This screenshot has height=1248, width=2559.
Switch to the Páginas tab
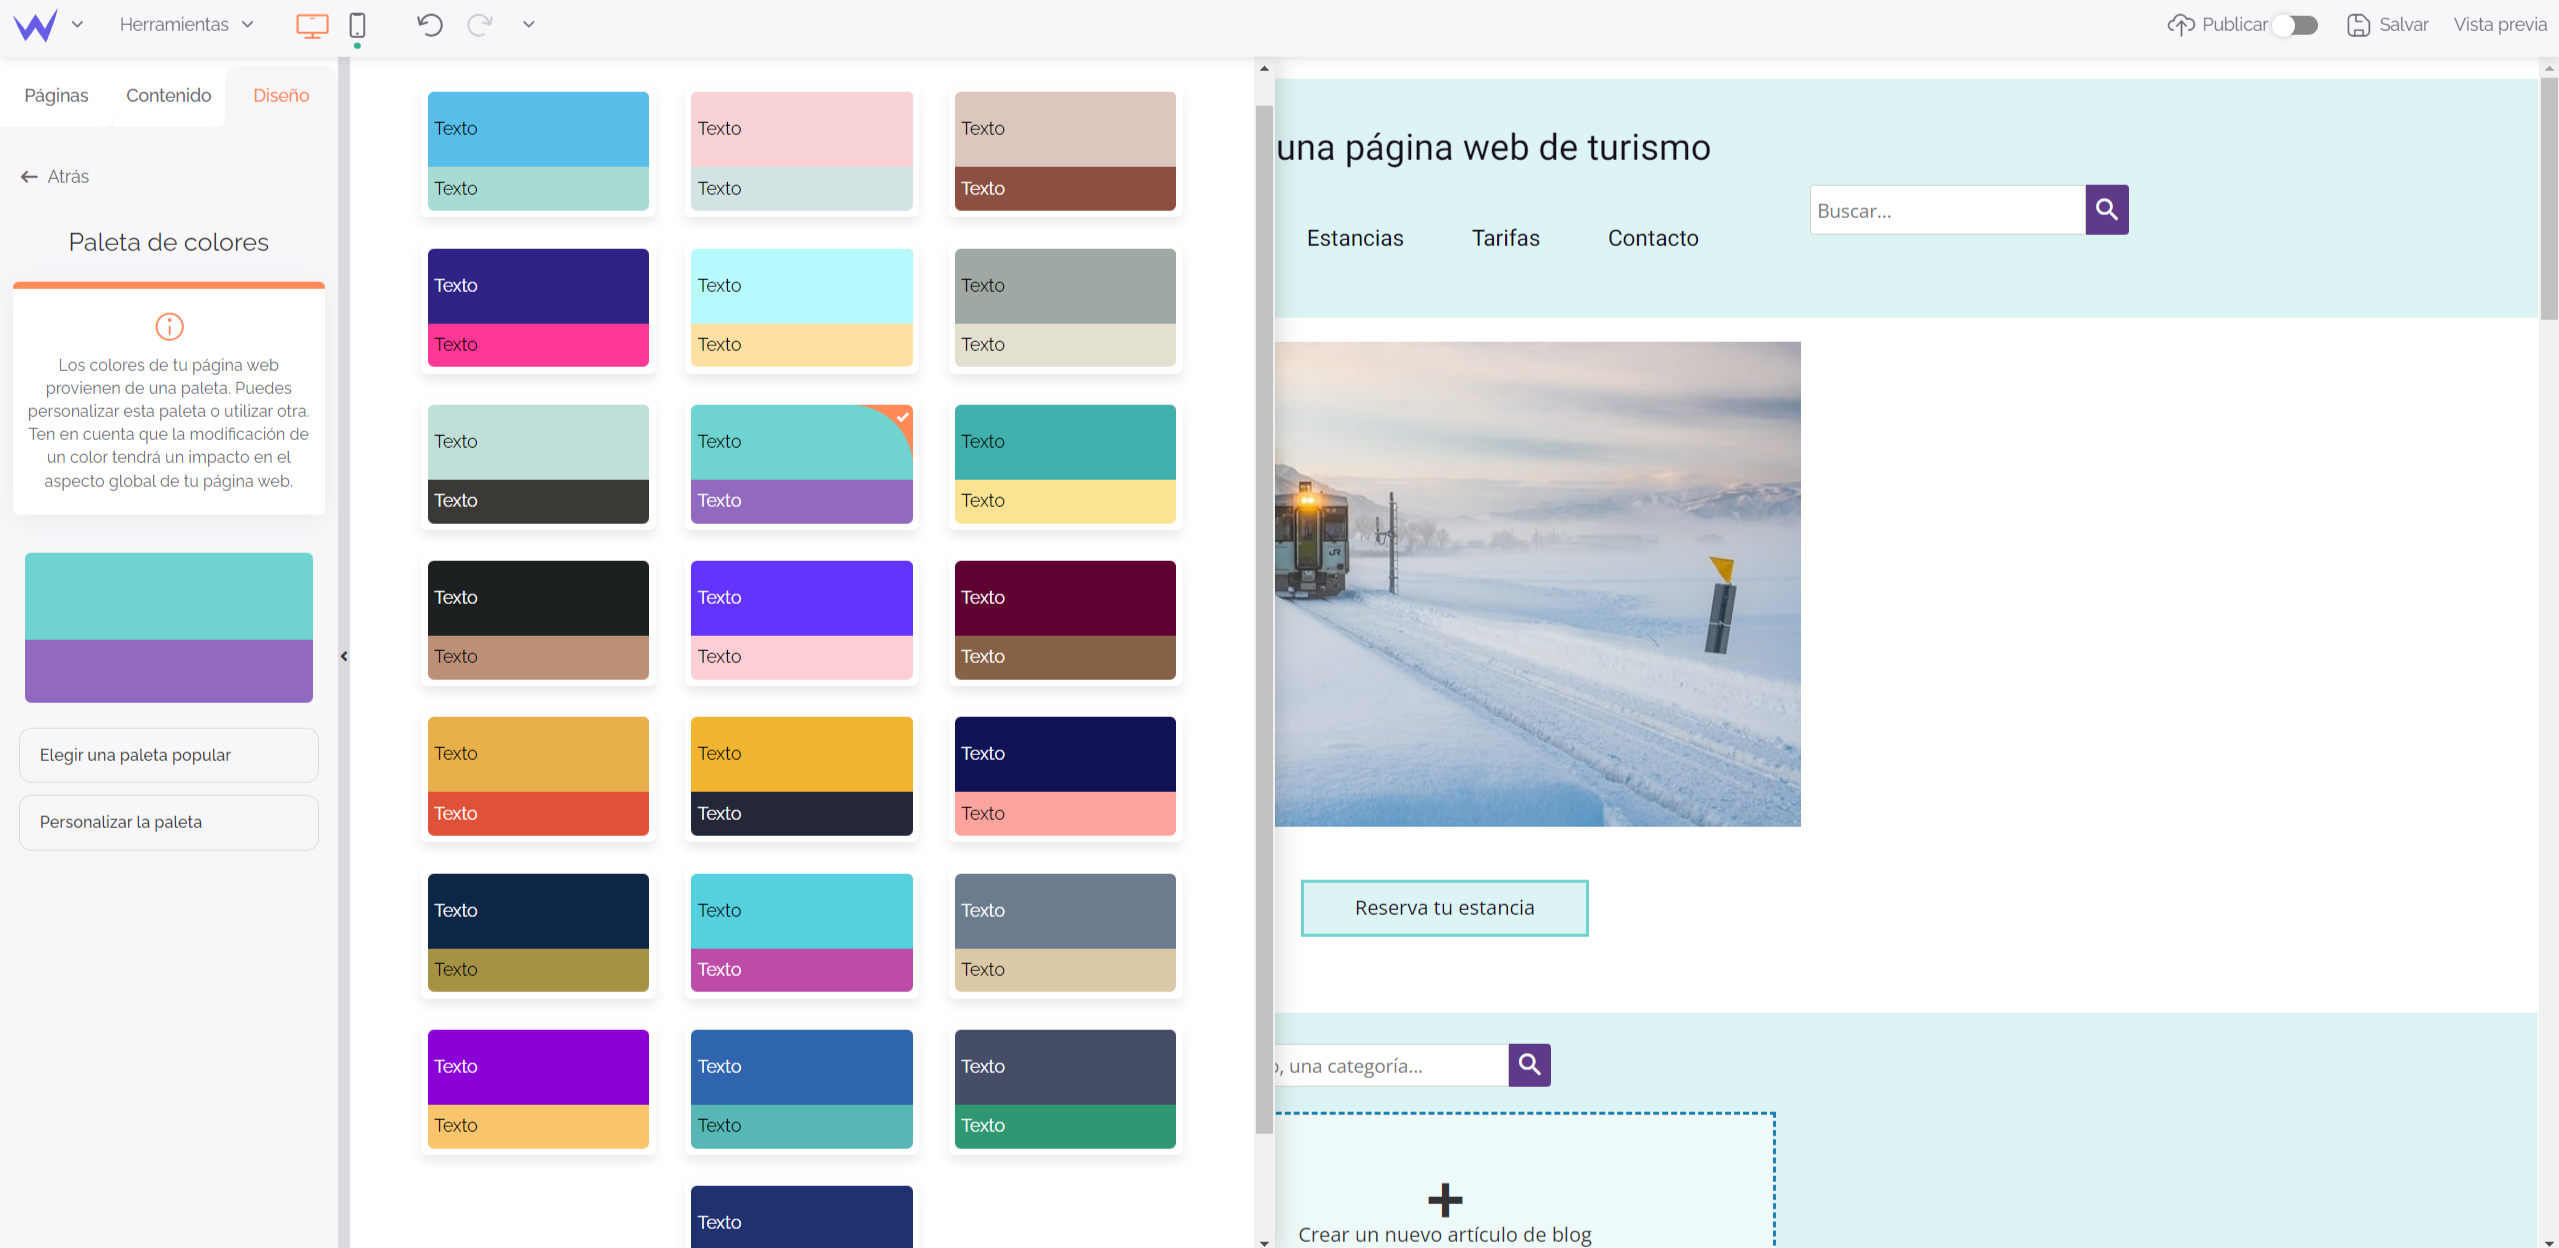56,95
